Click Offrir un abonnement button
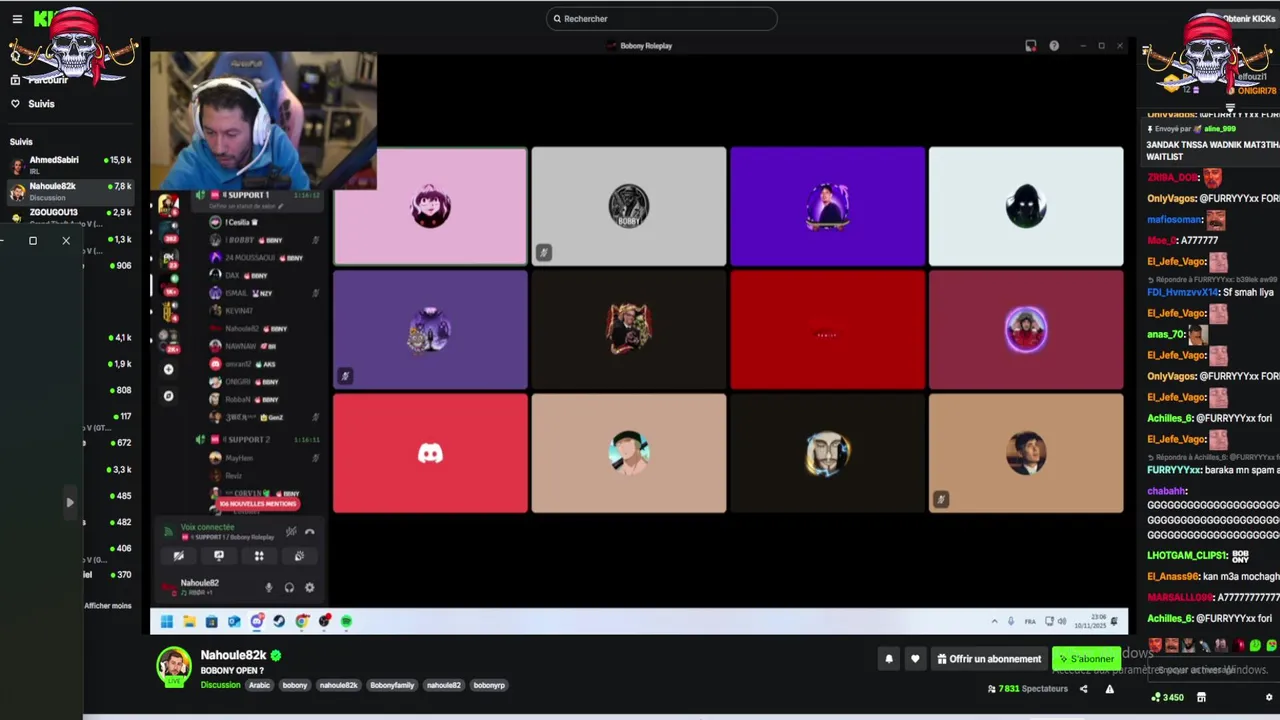The height and width of the screenshot is (720, 1280). tap(988, 659)
